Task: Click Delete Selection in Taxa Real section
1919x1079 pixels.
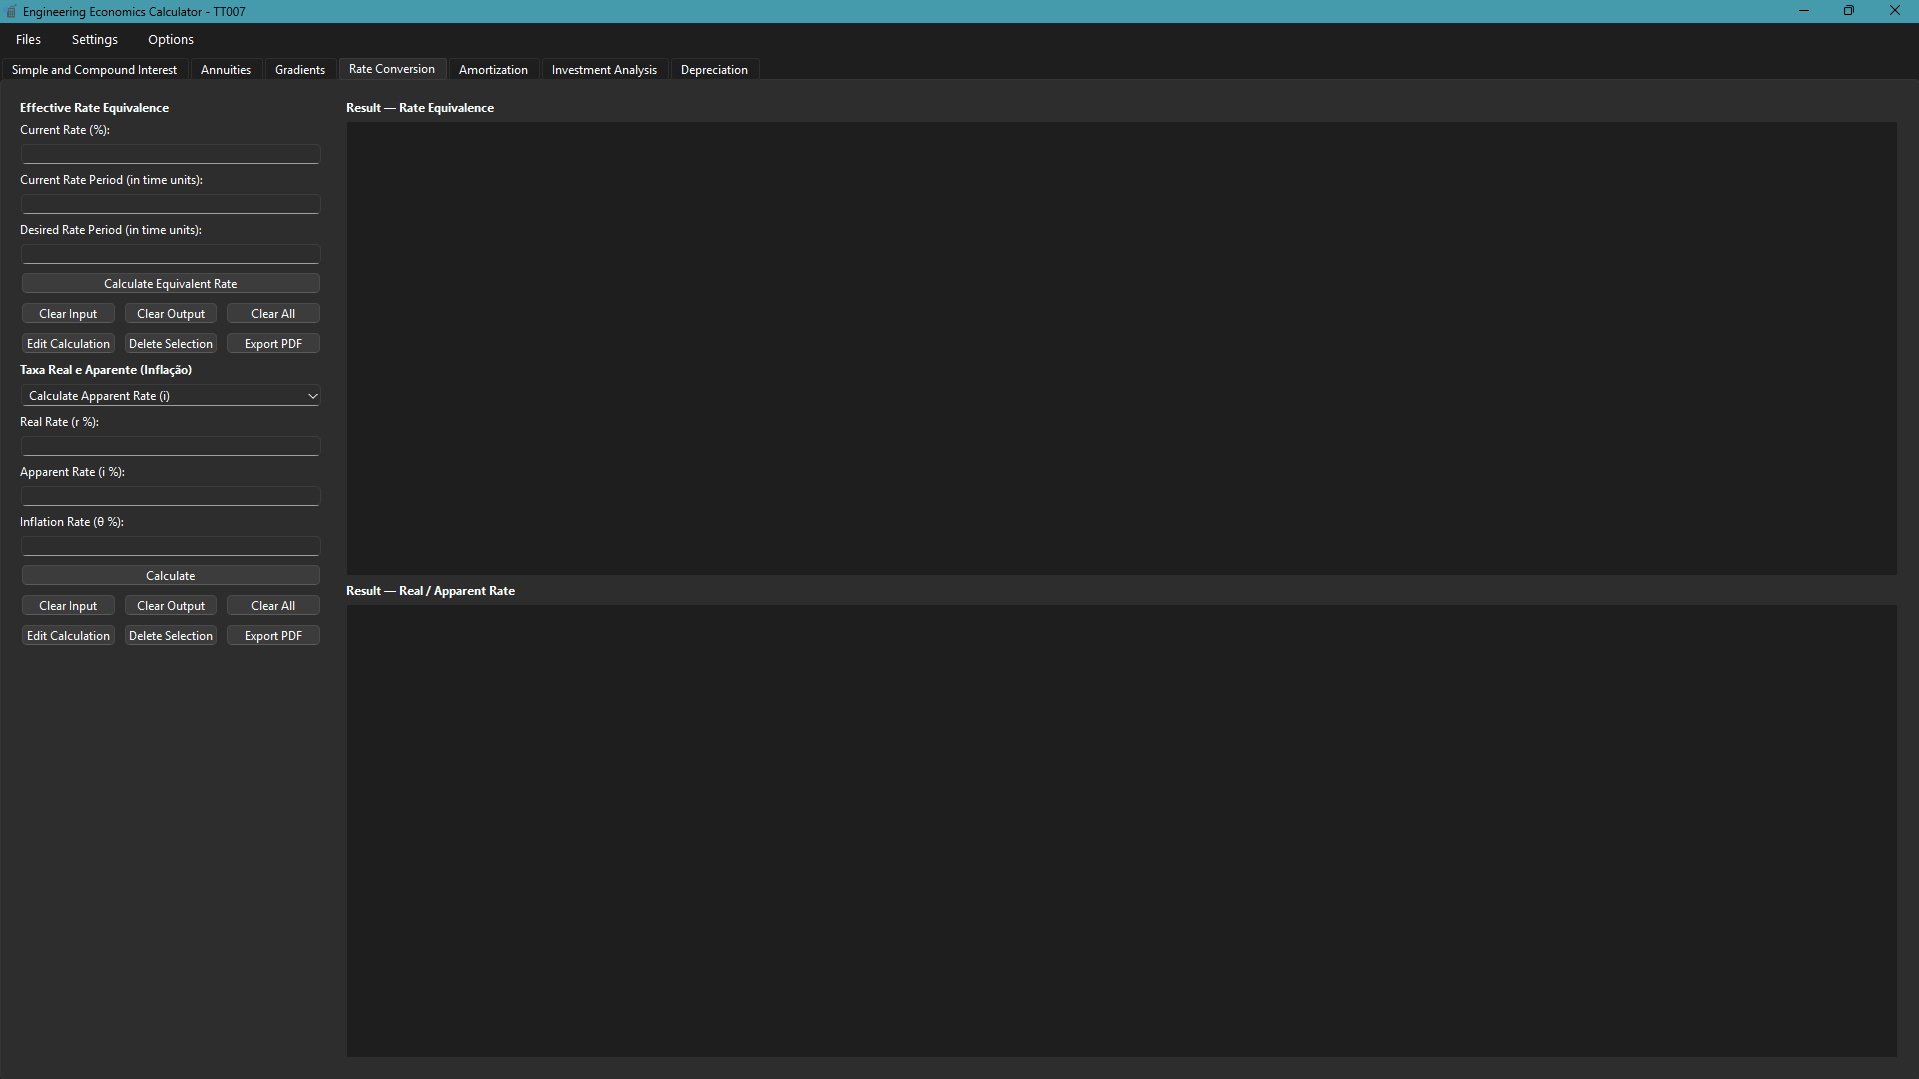Action: (171, 636)
